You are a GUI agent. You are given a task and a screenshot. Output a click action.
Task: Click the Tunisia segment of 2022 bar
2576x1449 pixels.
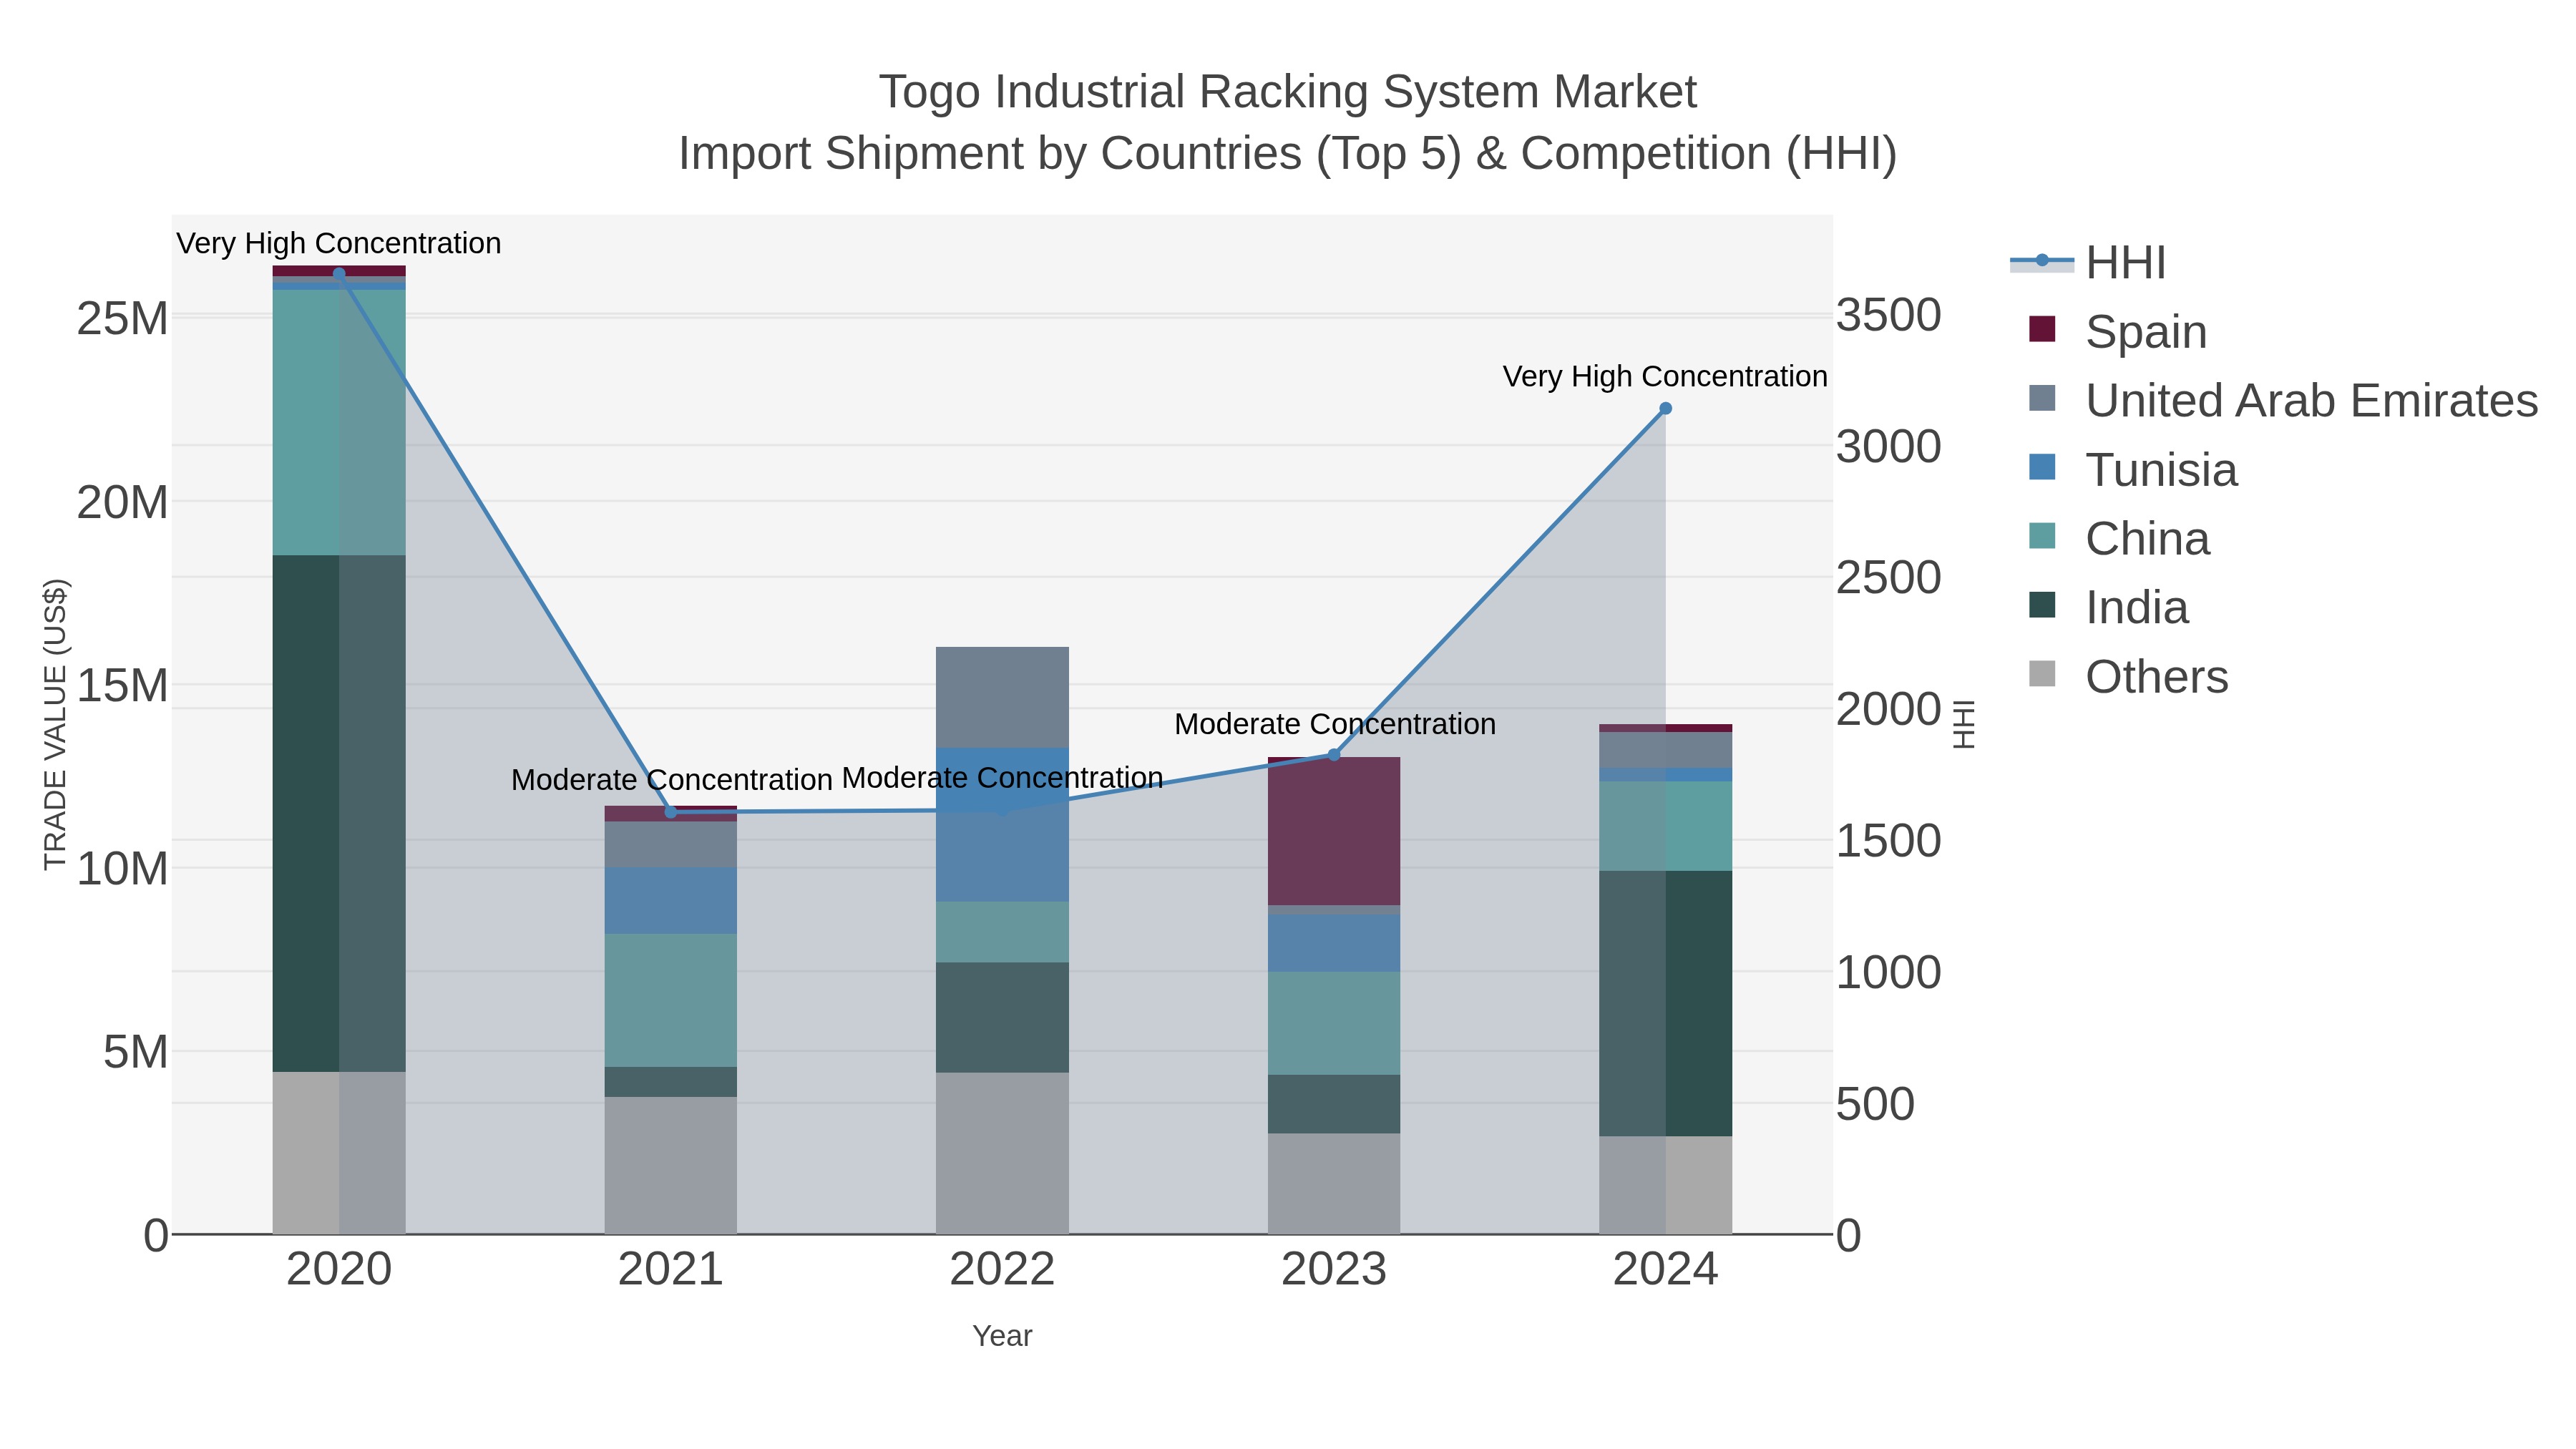point(1003,825)
